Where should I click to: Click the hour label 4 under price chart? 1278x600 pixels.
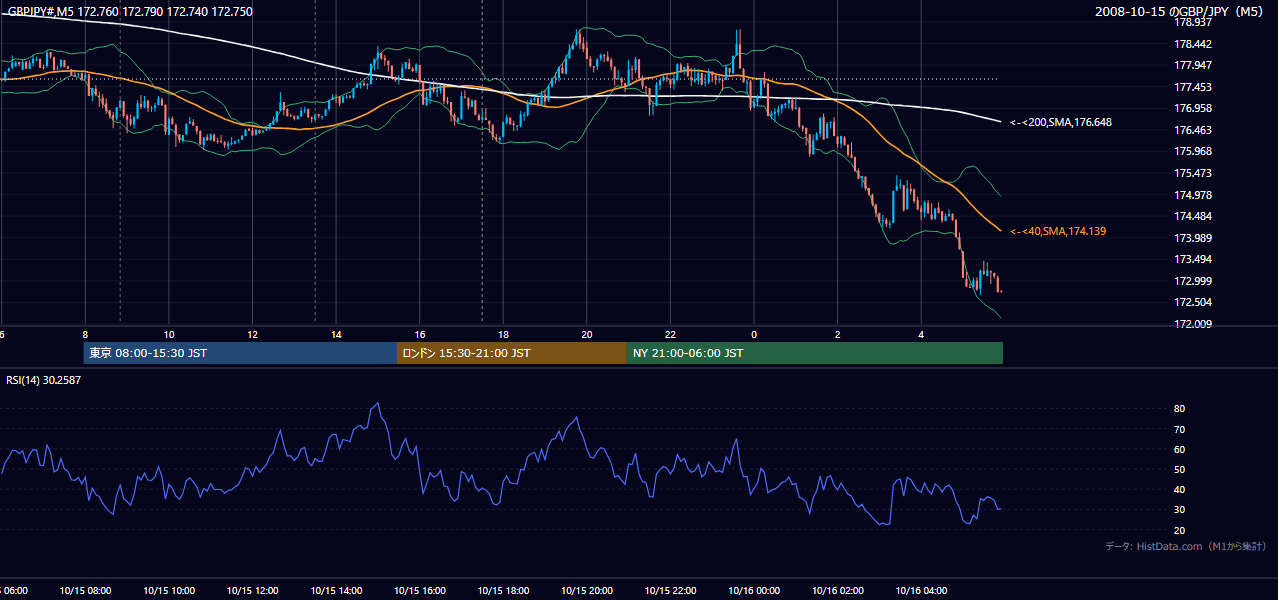(x=921, y=335)
